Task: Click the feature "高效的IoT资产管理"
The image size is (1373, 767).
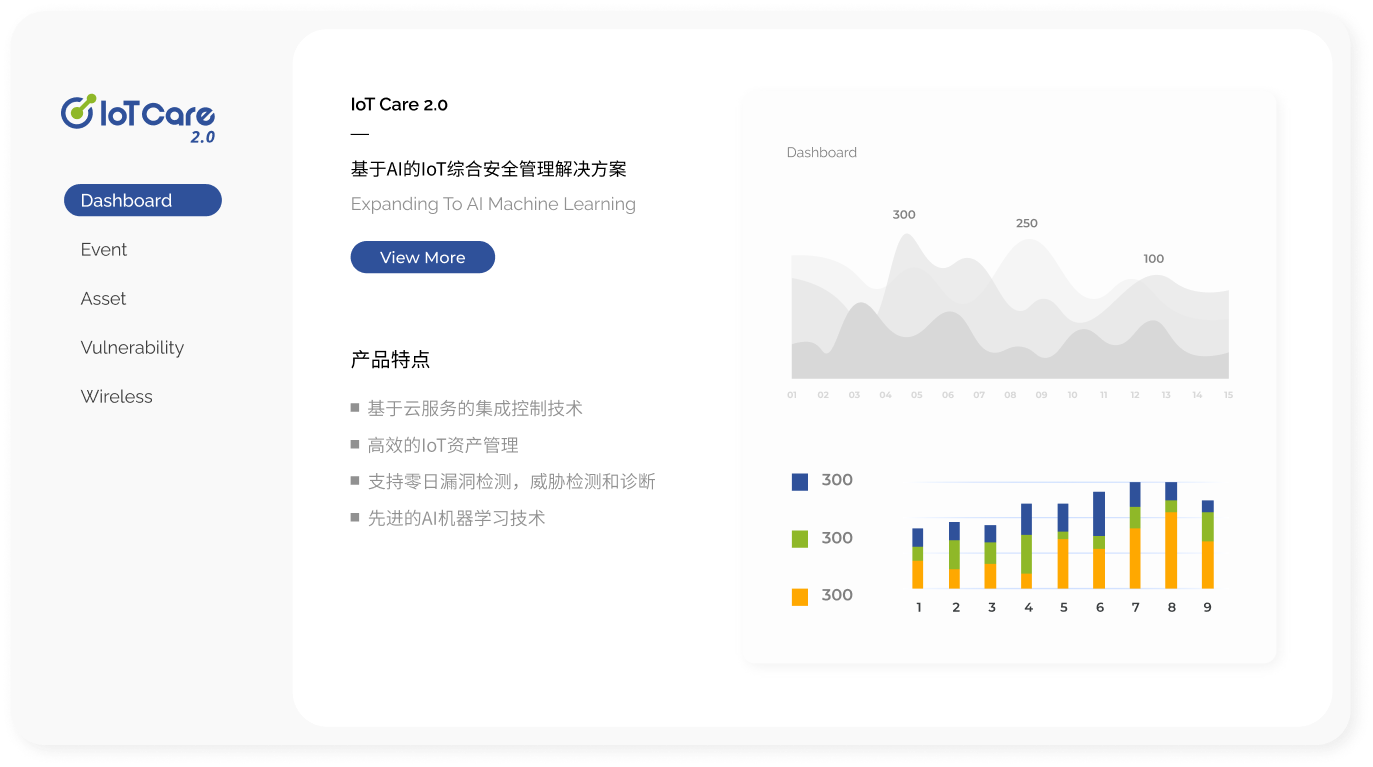Action: [x=443, y=445]
